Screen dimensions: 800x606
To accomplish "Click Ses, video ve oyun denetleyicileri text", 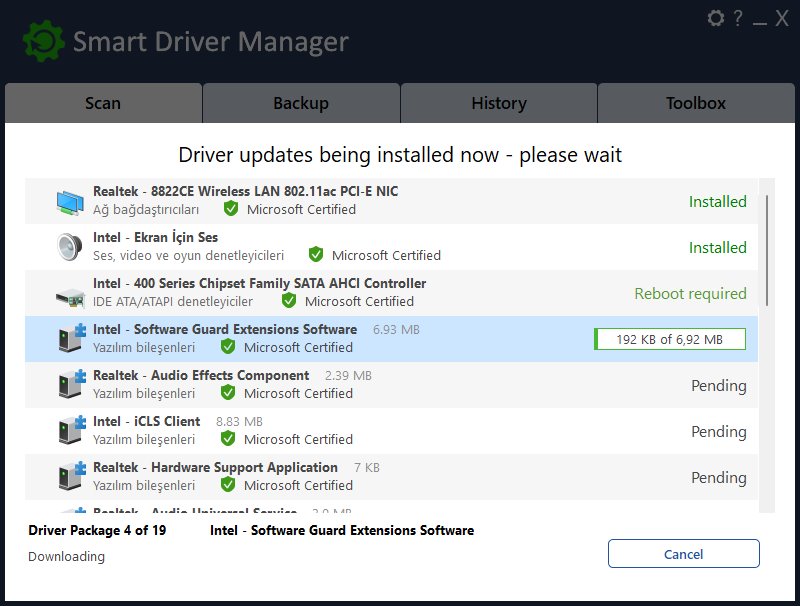I will tap(188, 255).
